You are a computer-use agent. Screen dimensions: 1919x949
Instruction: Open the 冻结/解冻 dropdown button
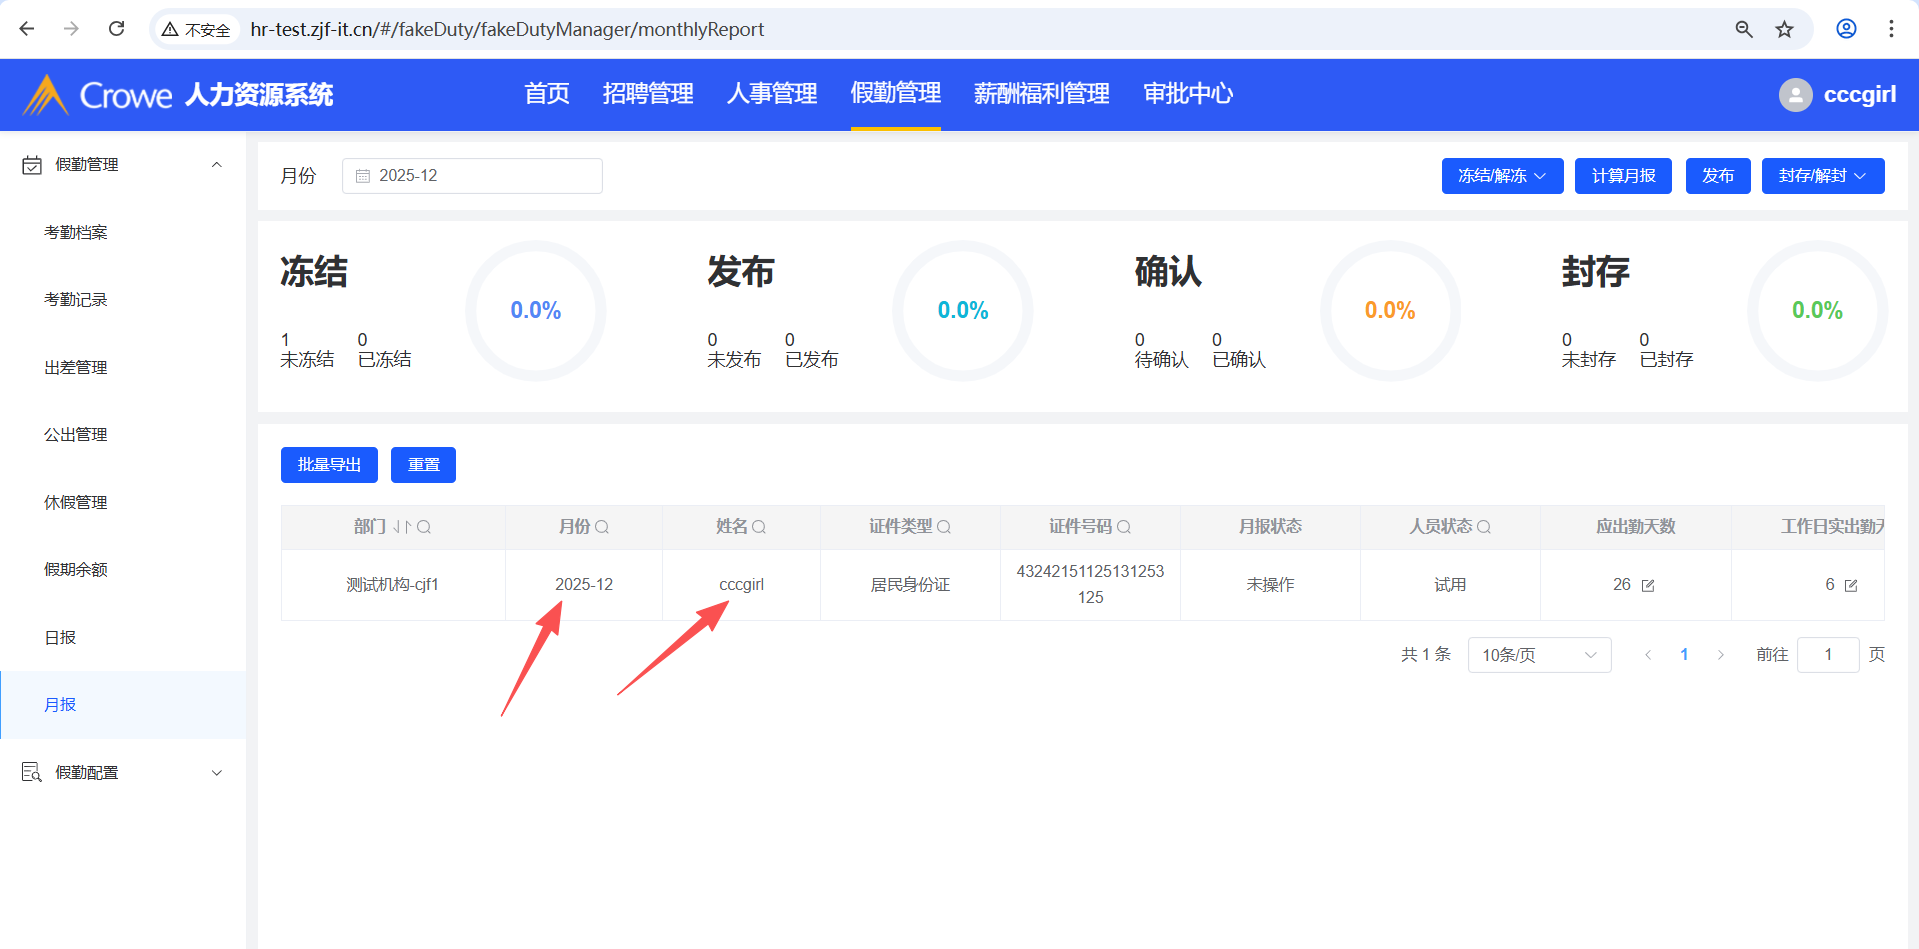pyautogui.click(x=1502, y=176)
